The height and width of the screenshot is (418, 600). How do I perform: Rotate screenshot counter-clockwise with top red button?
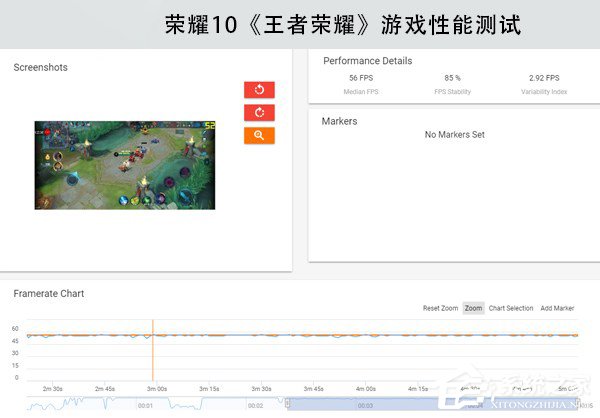click(x=259, y=90)
